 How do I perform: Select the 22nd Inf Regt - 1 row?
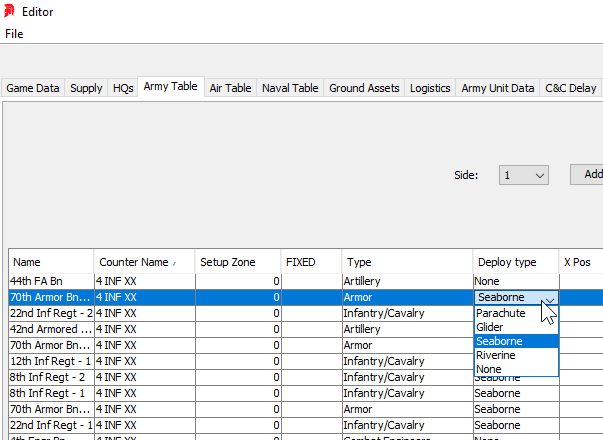pyautogui.click(x=52, y=425)
